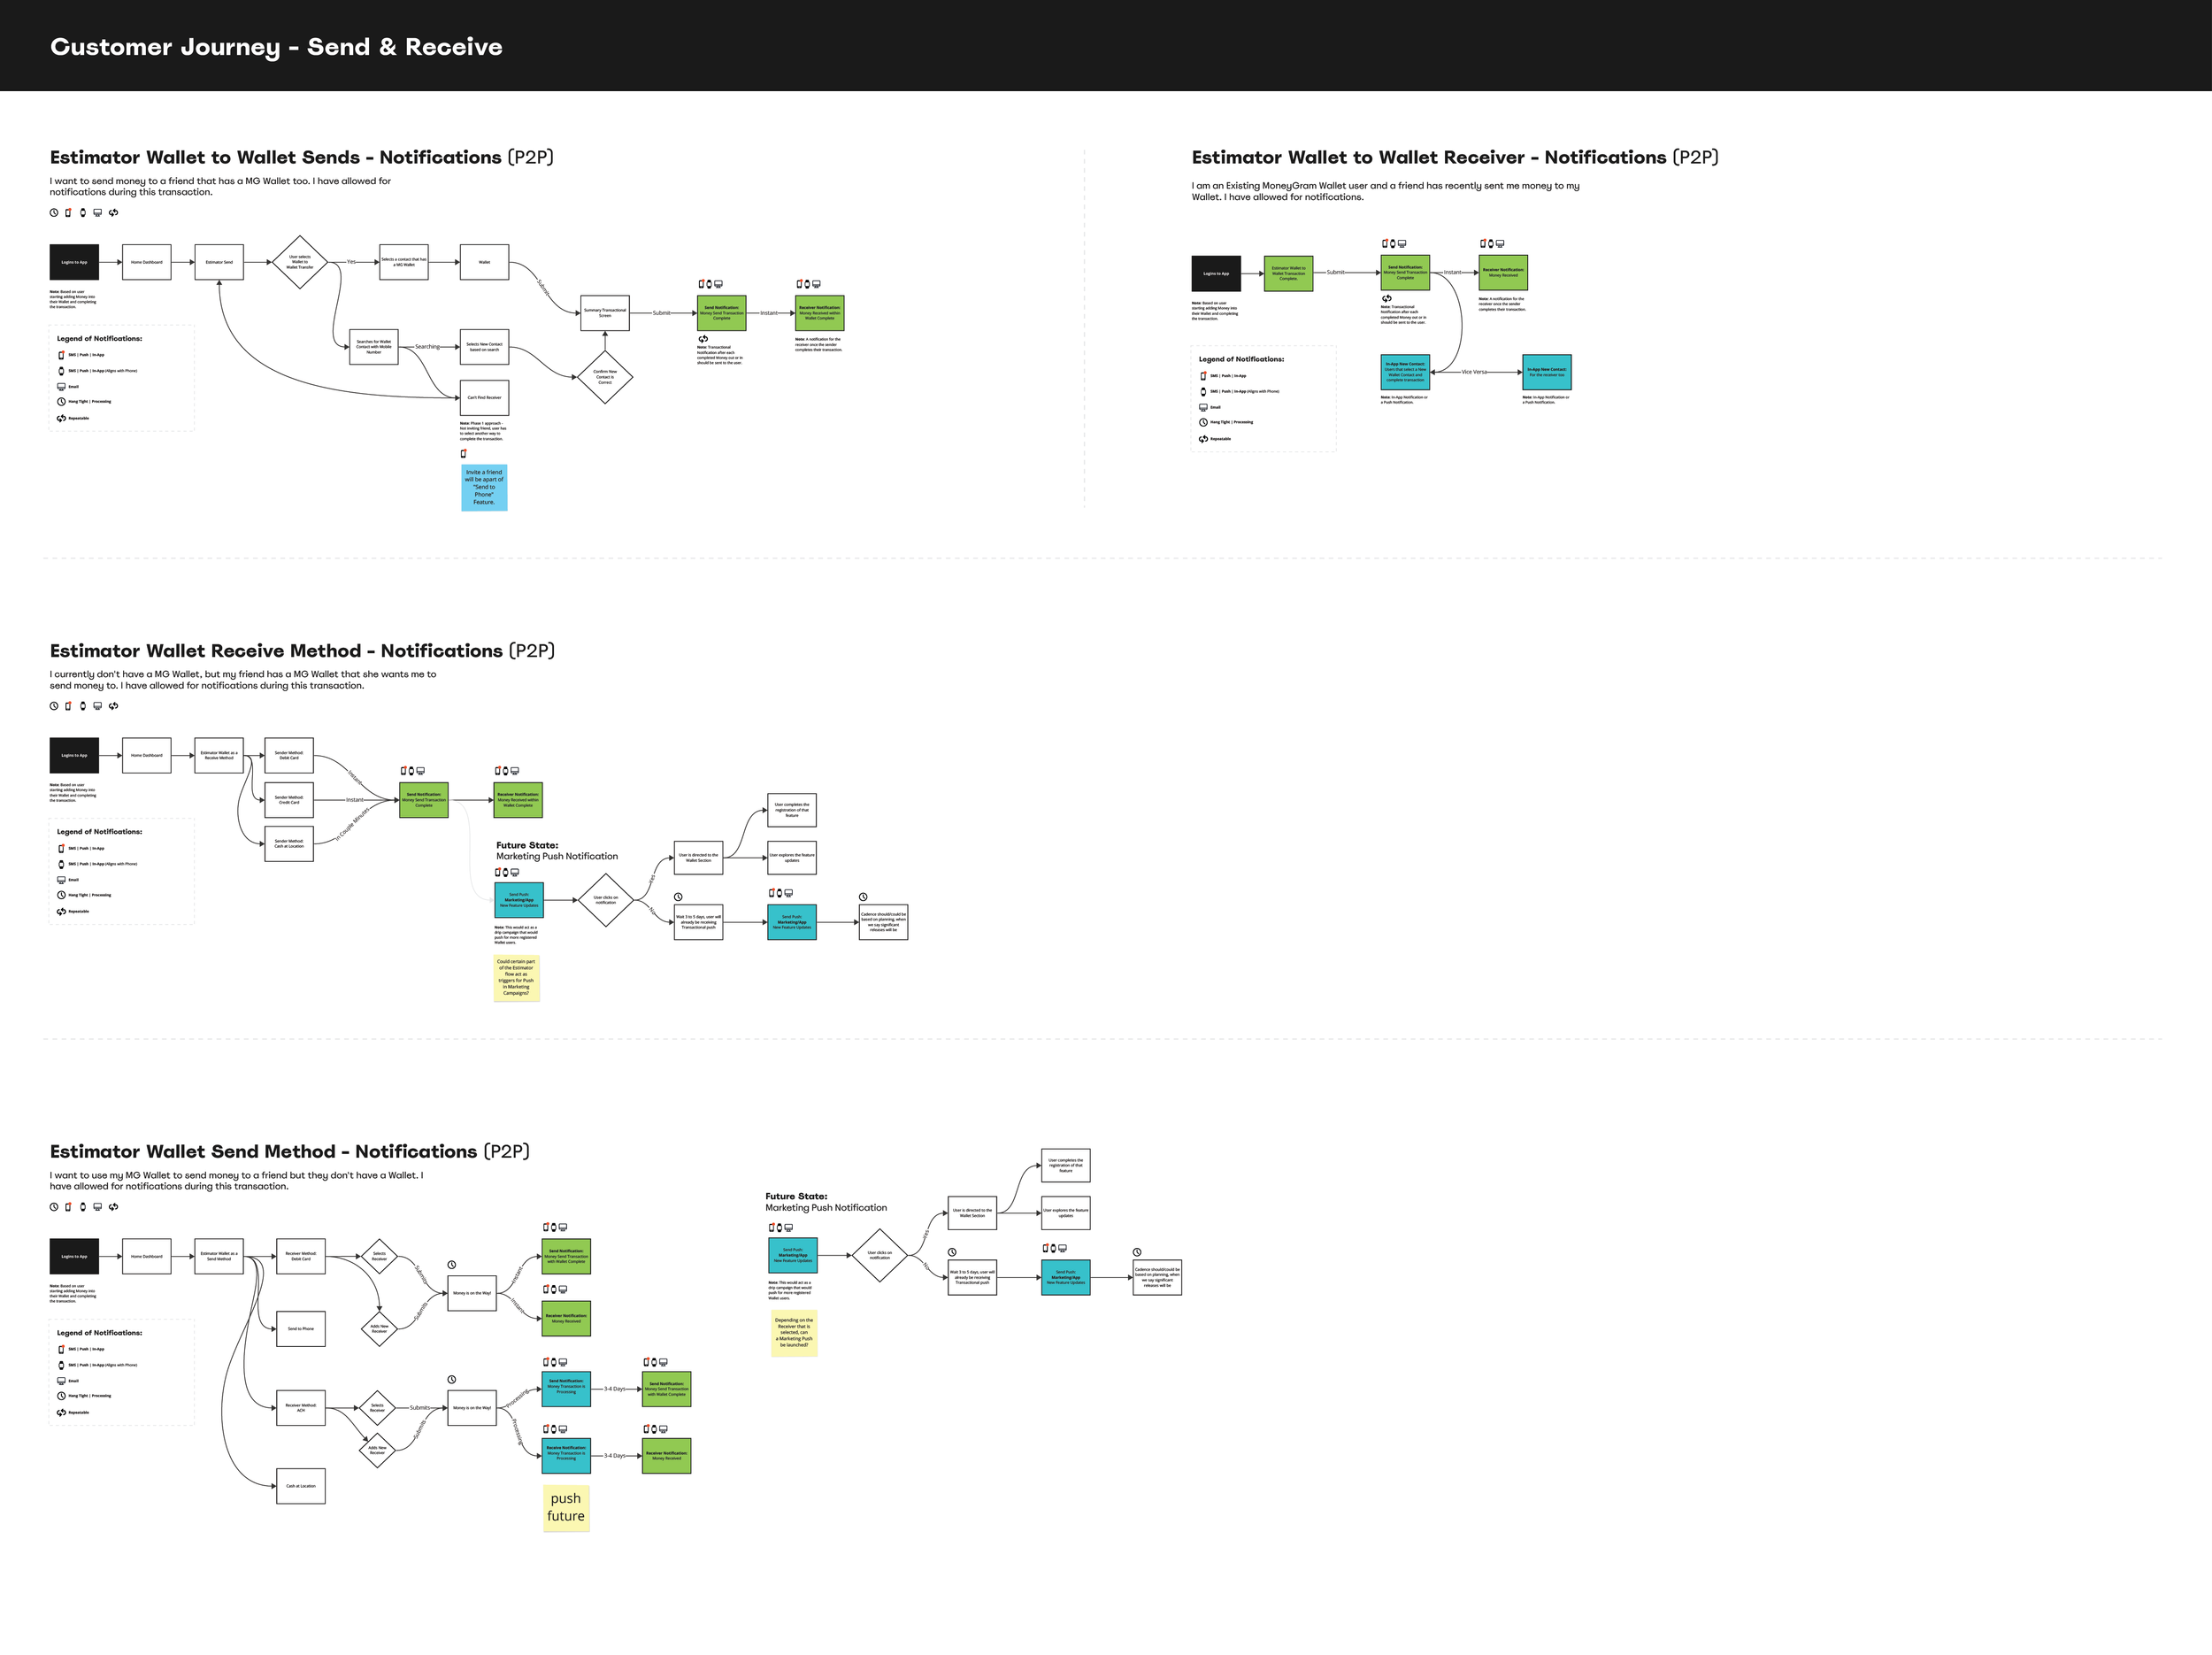
Task: Click the repeatable icon under Wallet Sends Send Notification box
Action: (703, 339)
